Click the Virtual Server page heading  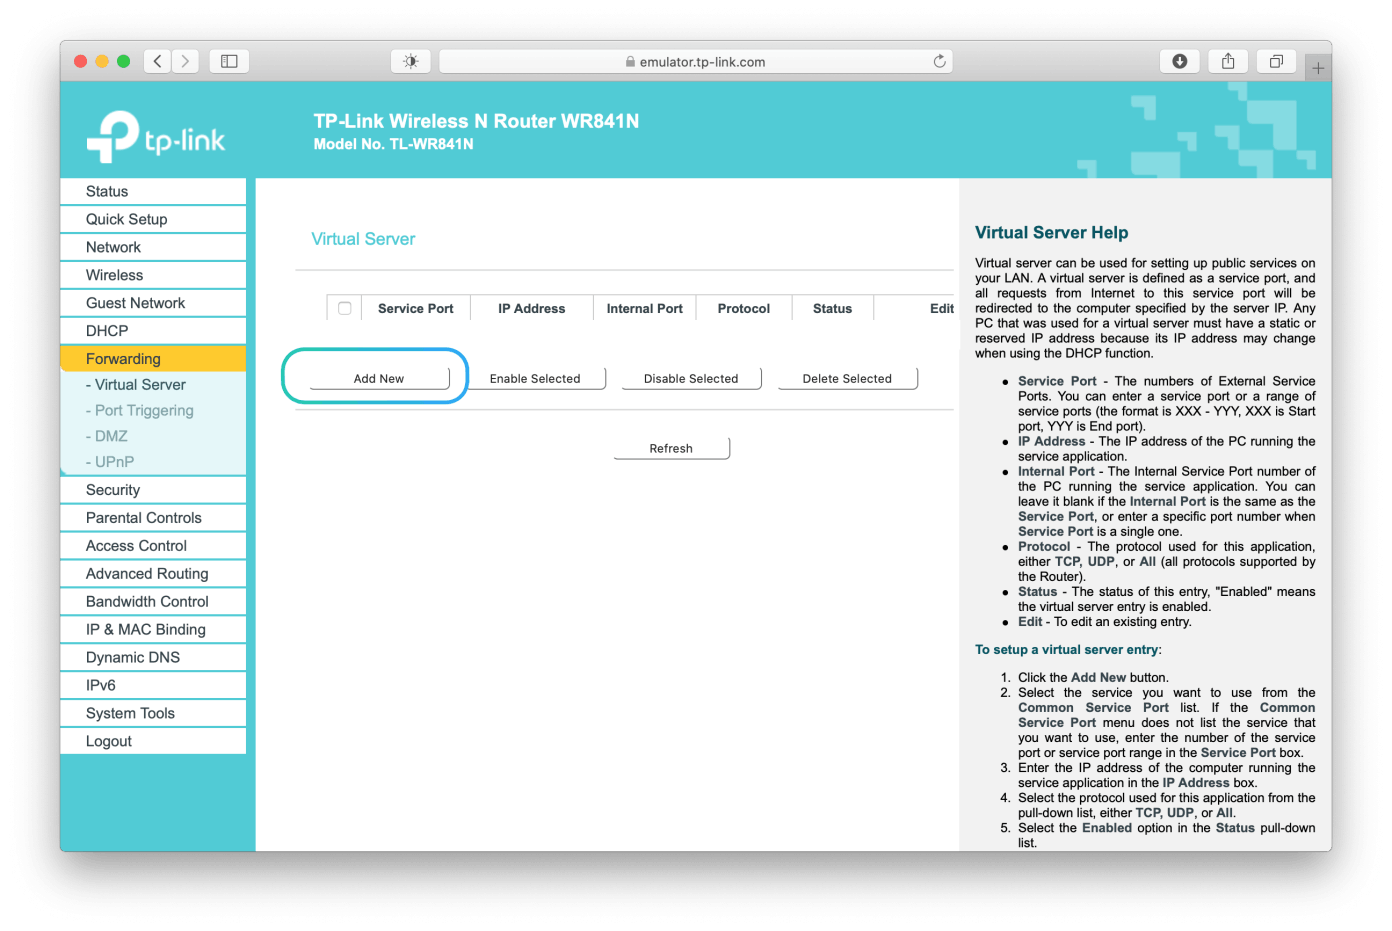click(363, 239)
